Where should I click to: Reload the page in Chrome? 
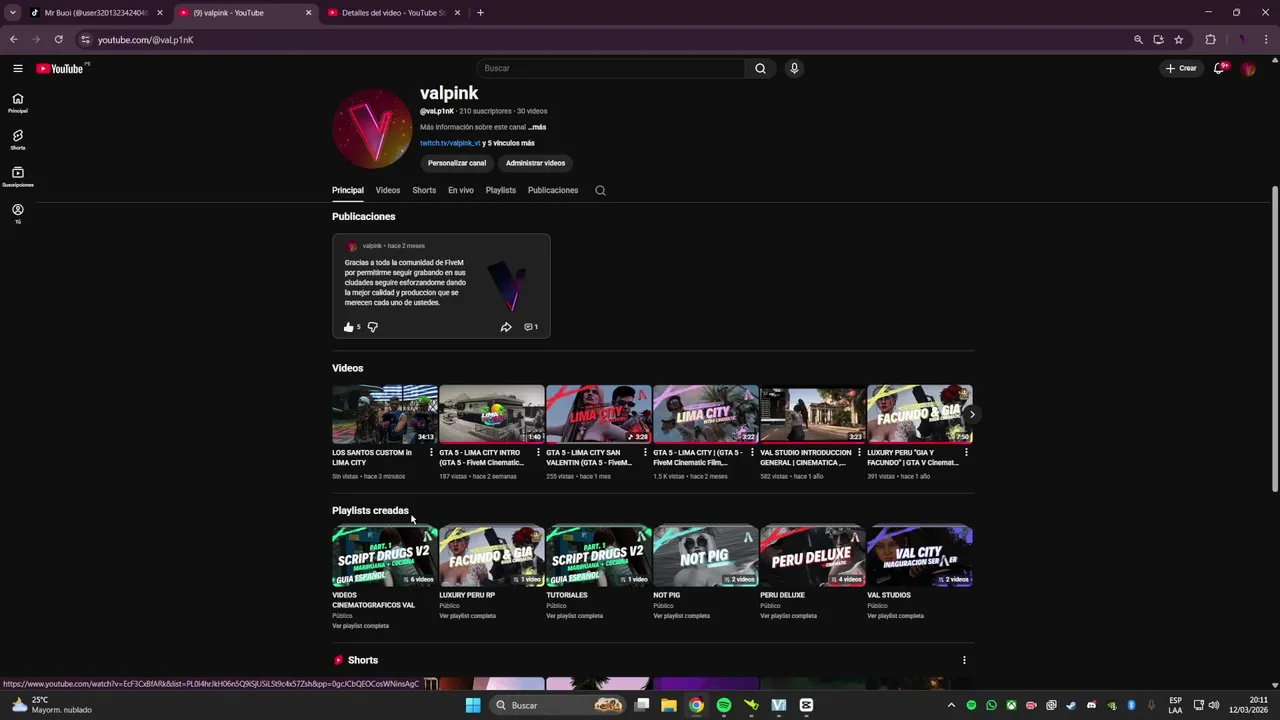59,40
